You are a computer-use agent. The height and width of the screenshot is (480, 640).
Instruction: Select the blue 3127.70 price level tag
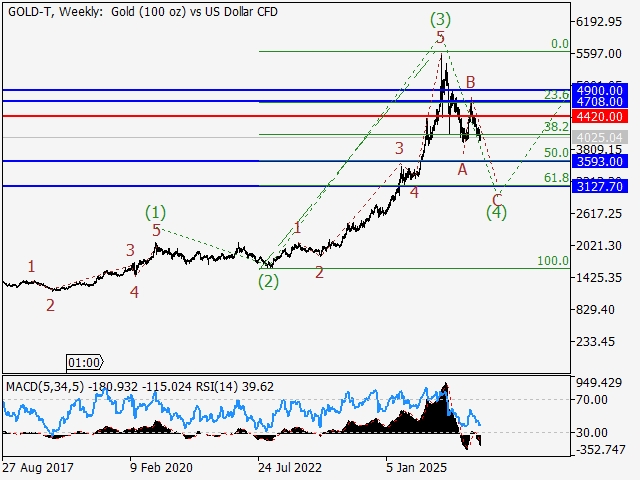(600, 187)
